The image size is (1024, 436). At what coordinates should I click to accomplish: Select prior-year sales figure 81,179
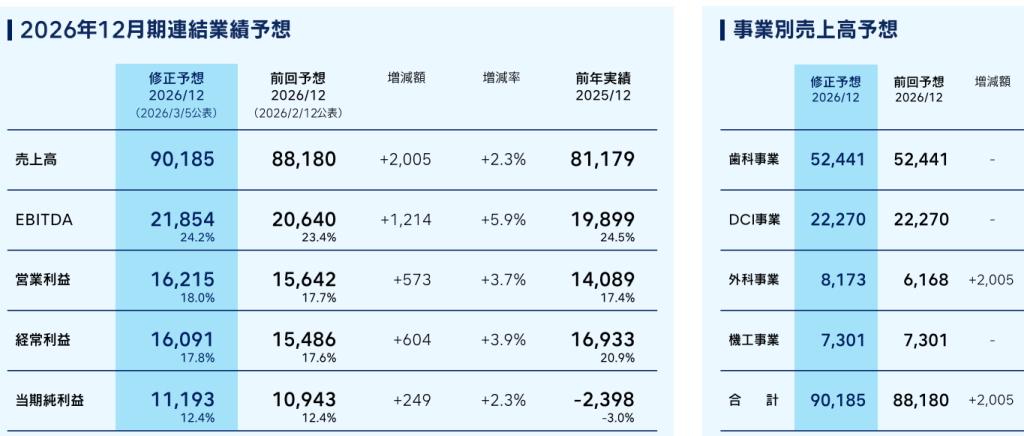pos(601,158)
